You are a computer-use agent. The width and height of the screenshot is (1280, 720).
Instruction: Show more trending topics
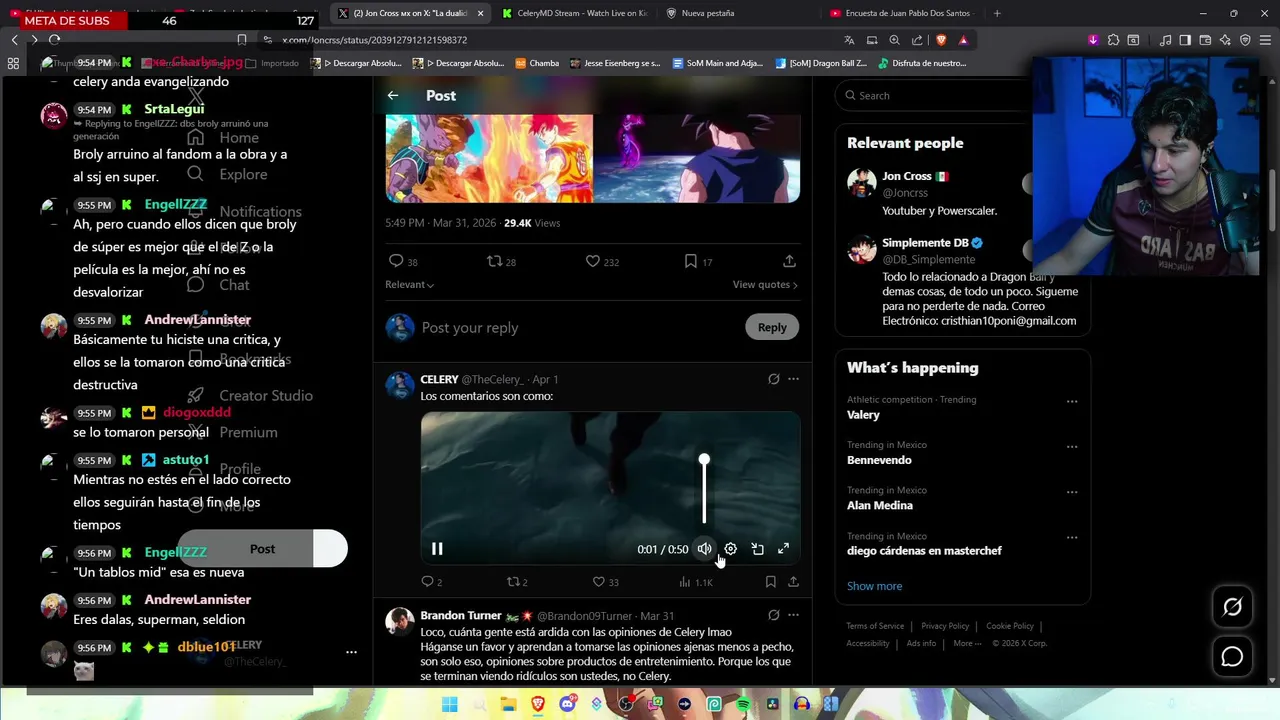coord(874,586)
